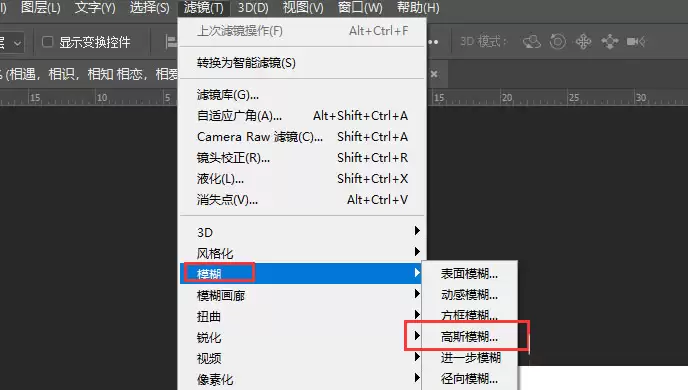Close the document tab with X
Viewport: 688px width, 390px height.
[x=434, y=74]
